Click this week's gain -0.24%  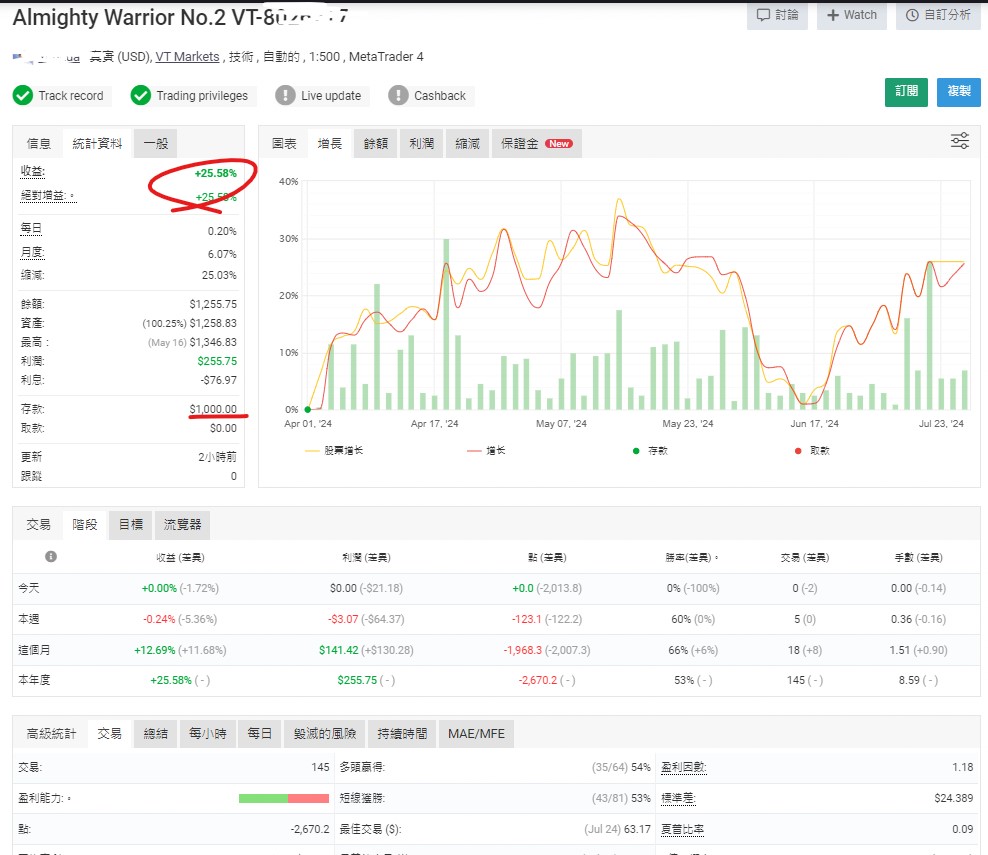click(x=159, y=619)
